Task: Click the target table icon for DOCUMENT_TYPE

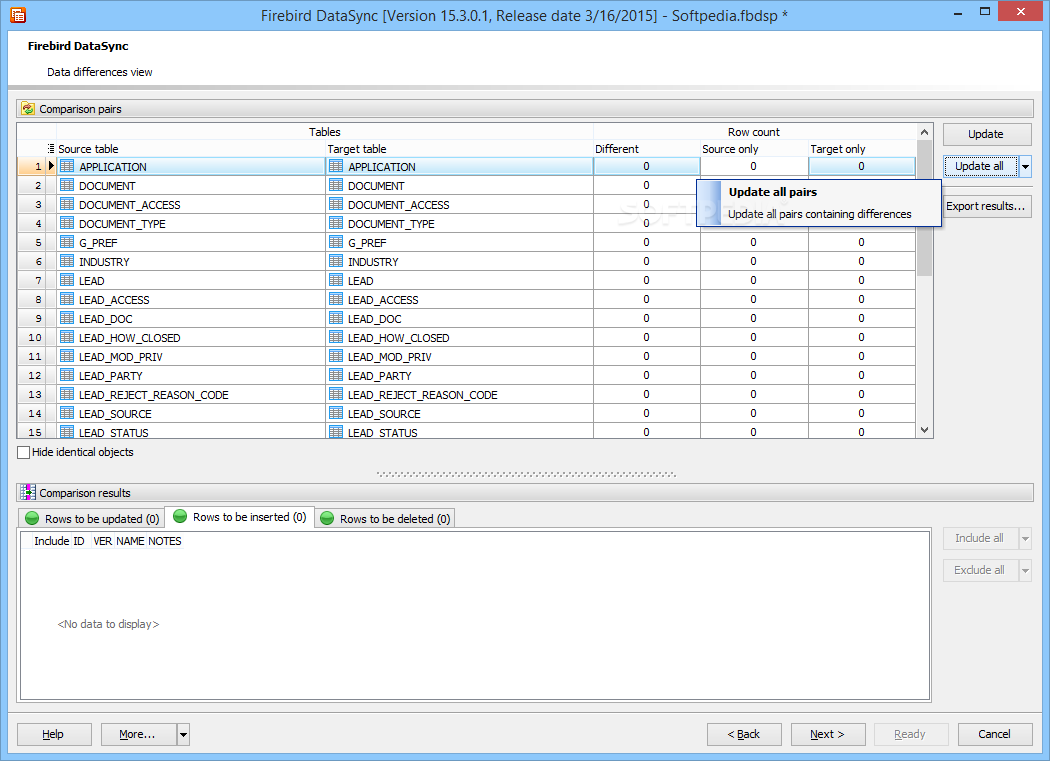Action: 336,223
